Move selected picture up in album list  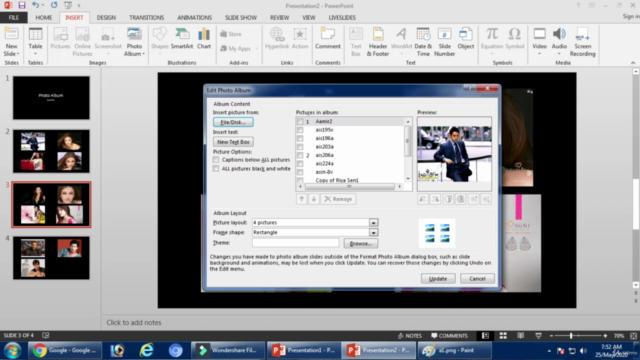coord(302,199)
